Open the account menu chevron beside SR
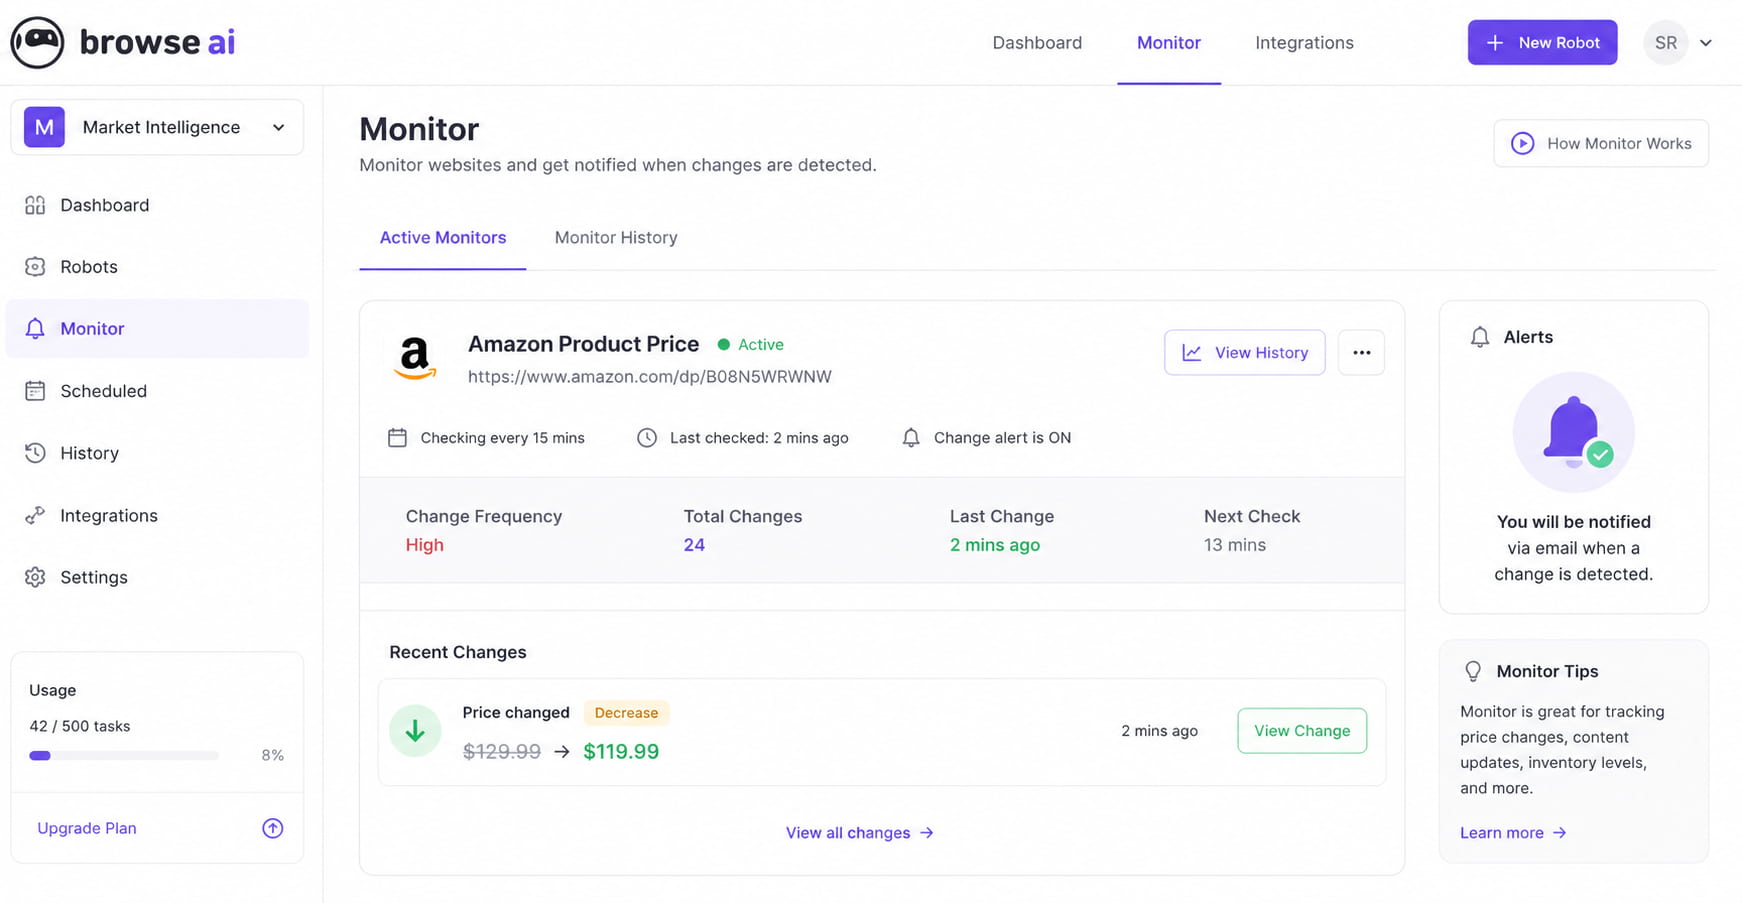Image resolution: width=1742 pixels, height=903 pixels. 1706,43
